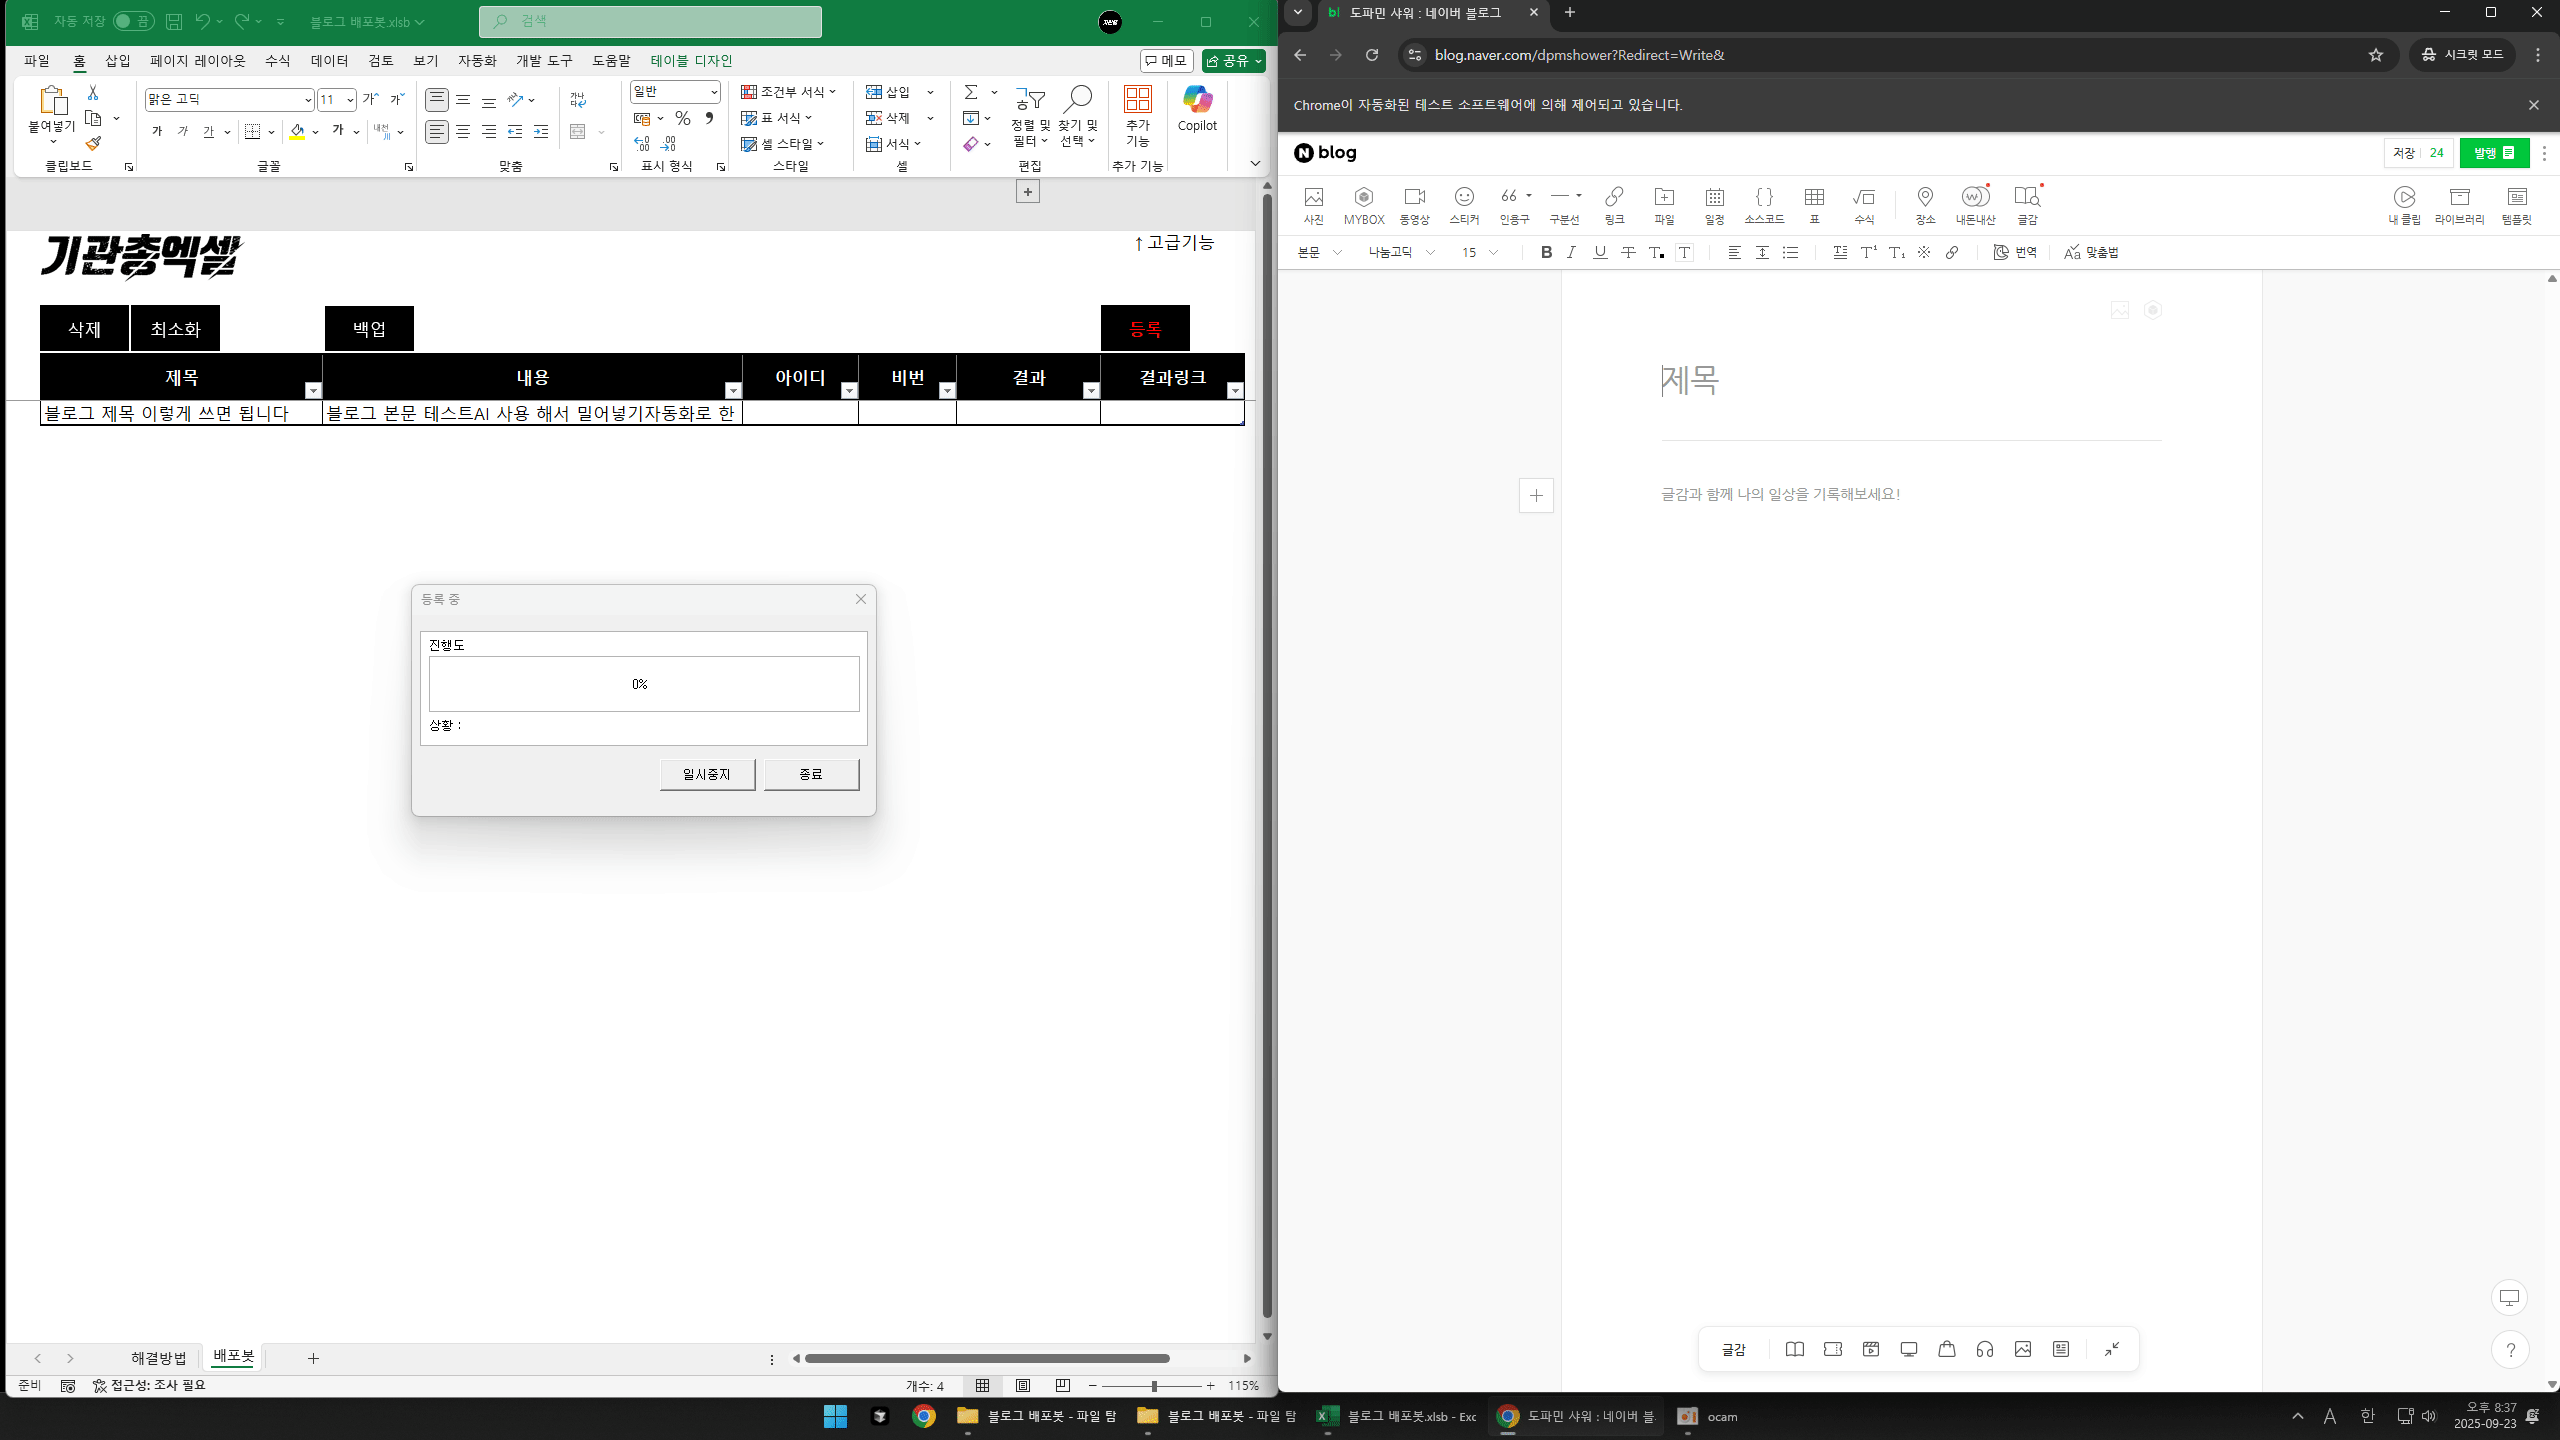Image resolution: width=2560 pixels, height=1440 pixels.
Task: Open the 데이터 ribbon tab
Action: 329,61
